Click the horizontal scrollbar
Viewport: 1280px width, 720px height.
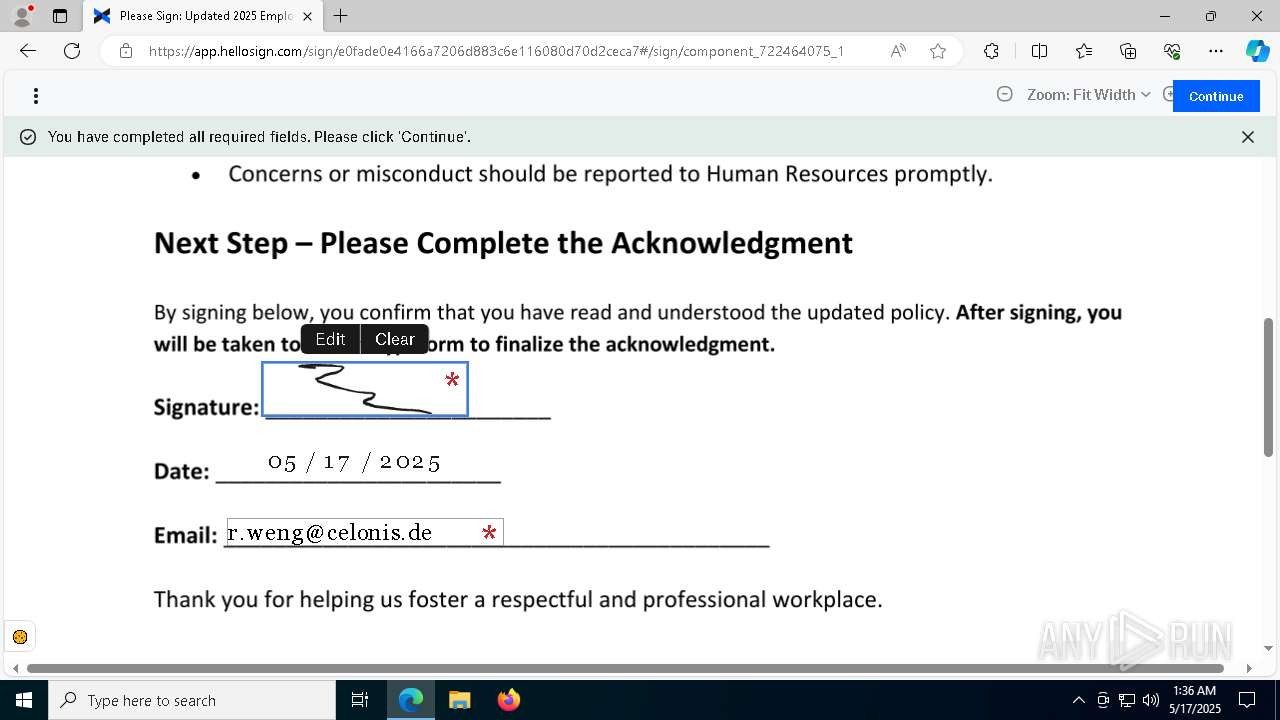625,668
